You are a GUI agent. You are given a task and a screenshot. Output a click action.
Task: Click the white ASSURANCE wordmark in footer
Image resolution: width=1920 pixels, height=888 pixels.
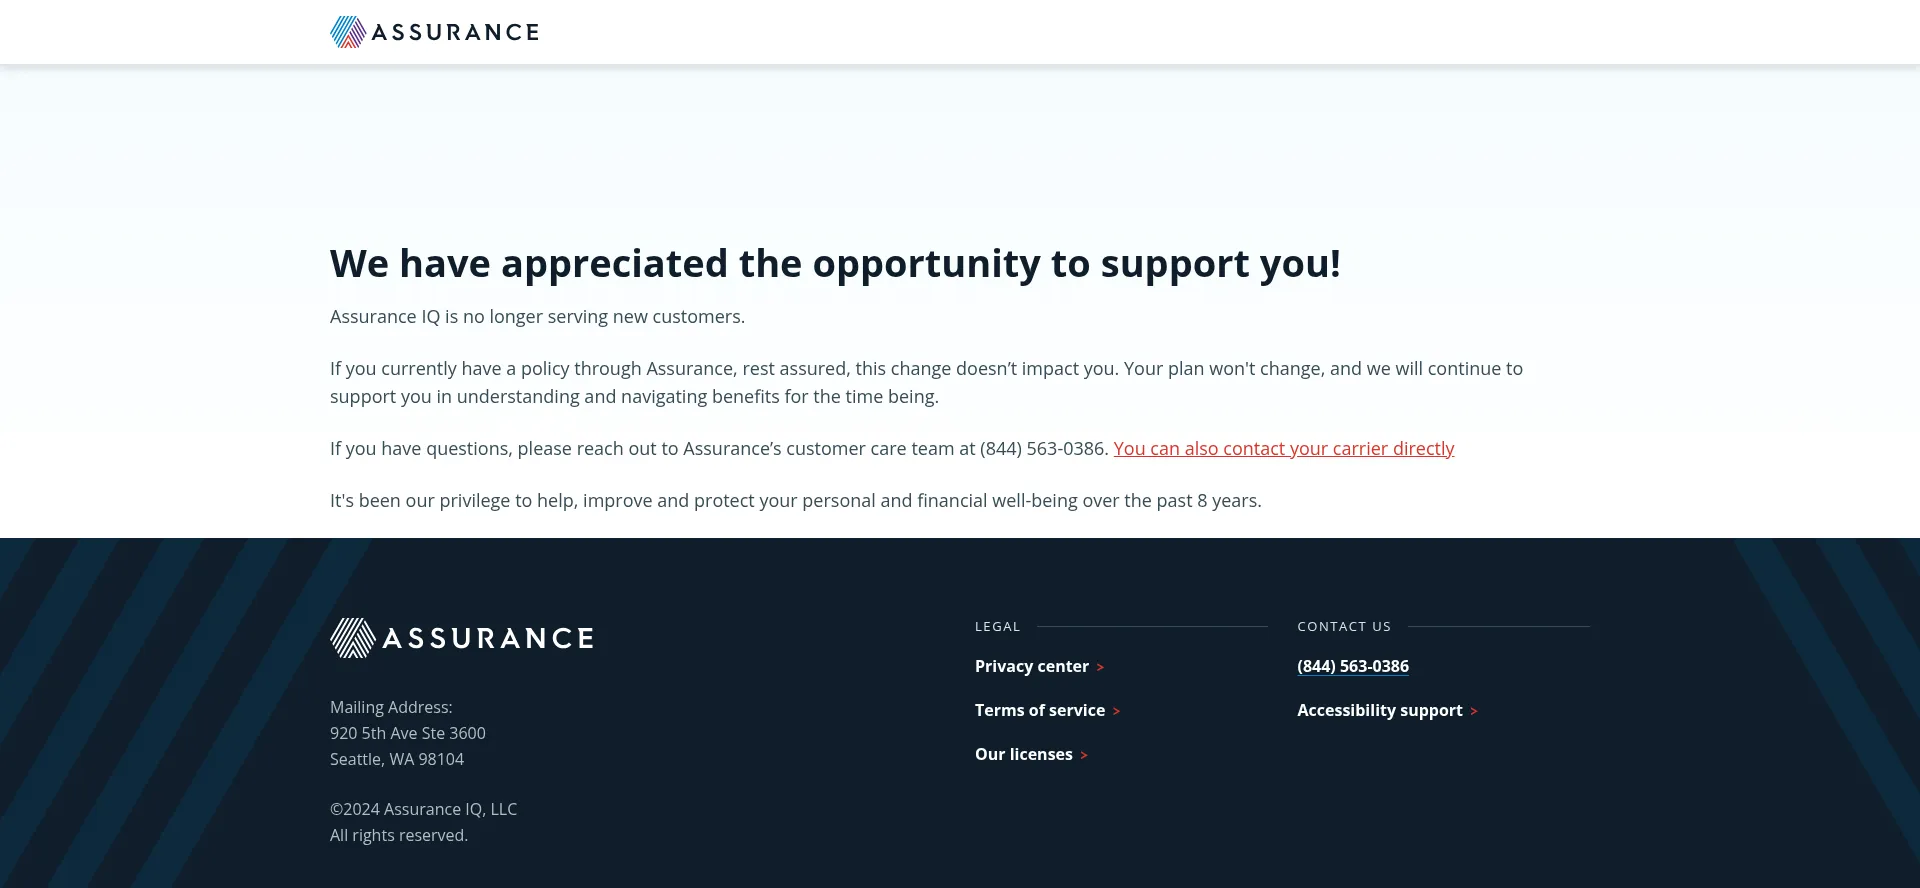point(488,639)
